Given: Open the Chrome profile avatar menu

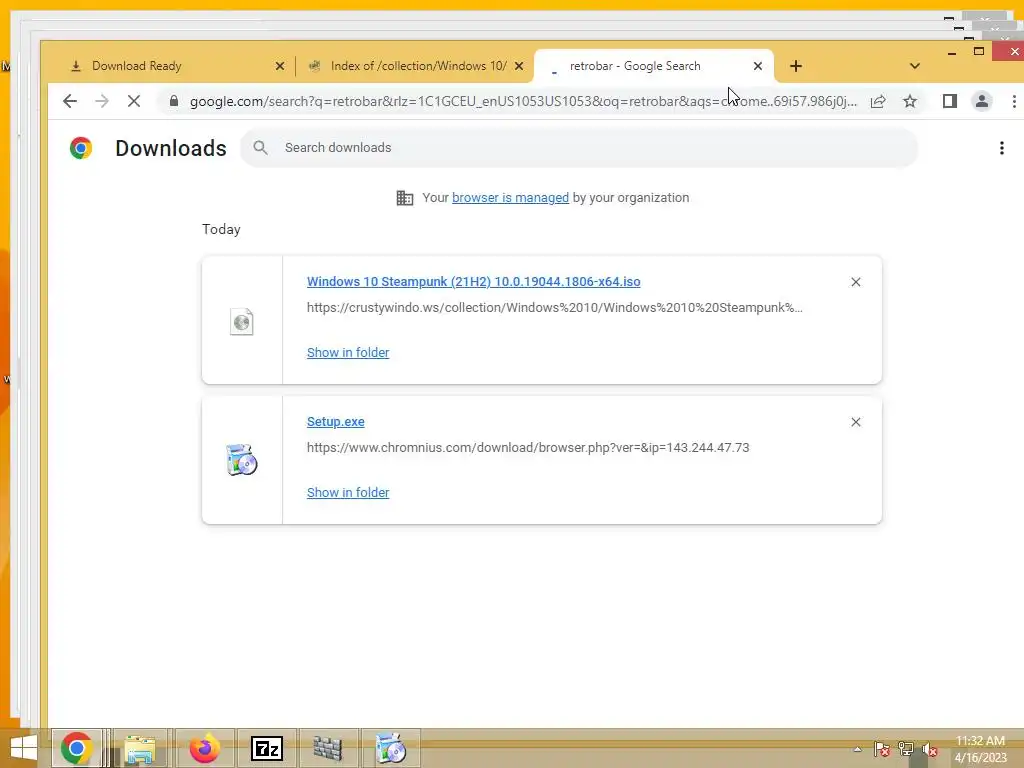Looking at the screenshot, I should pos(982,101).
